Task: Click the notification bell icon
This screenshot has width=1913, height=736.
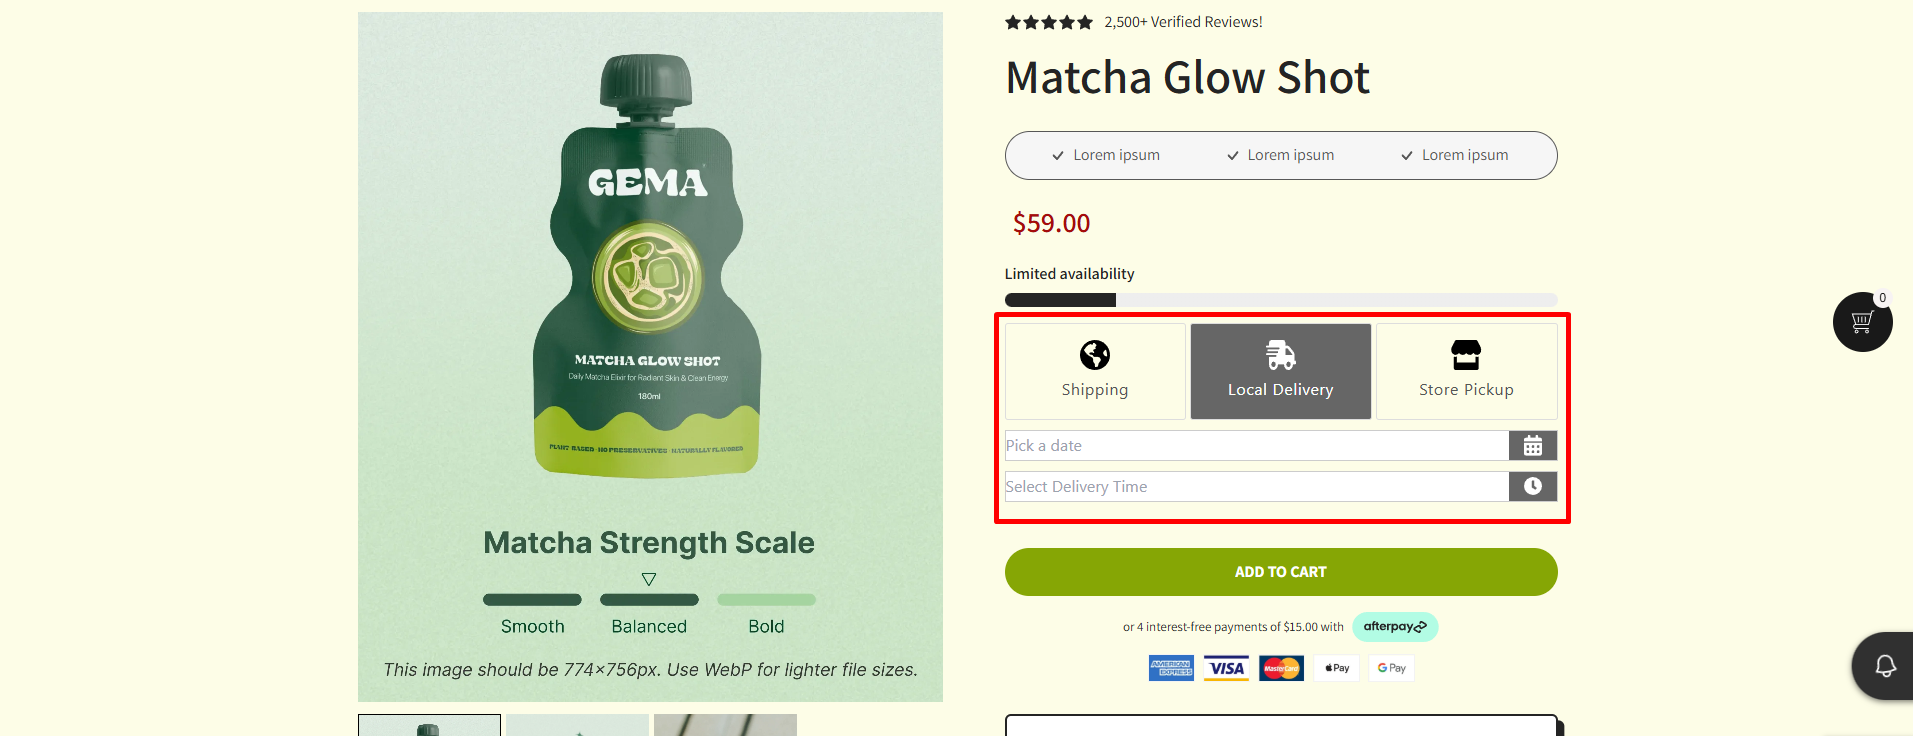Action: tap(1885, 666)
